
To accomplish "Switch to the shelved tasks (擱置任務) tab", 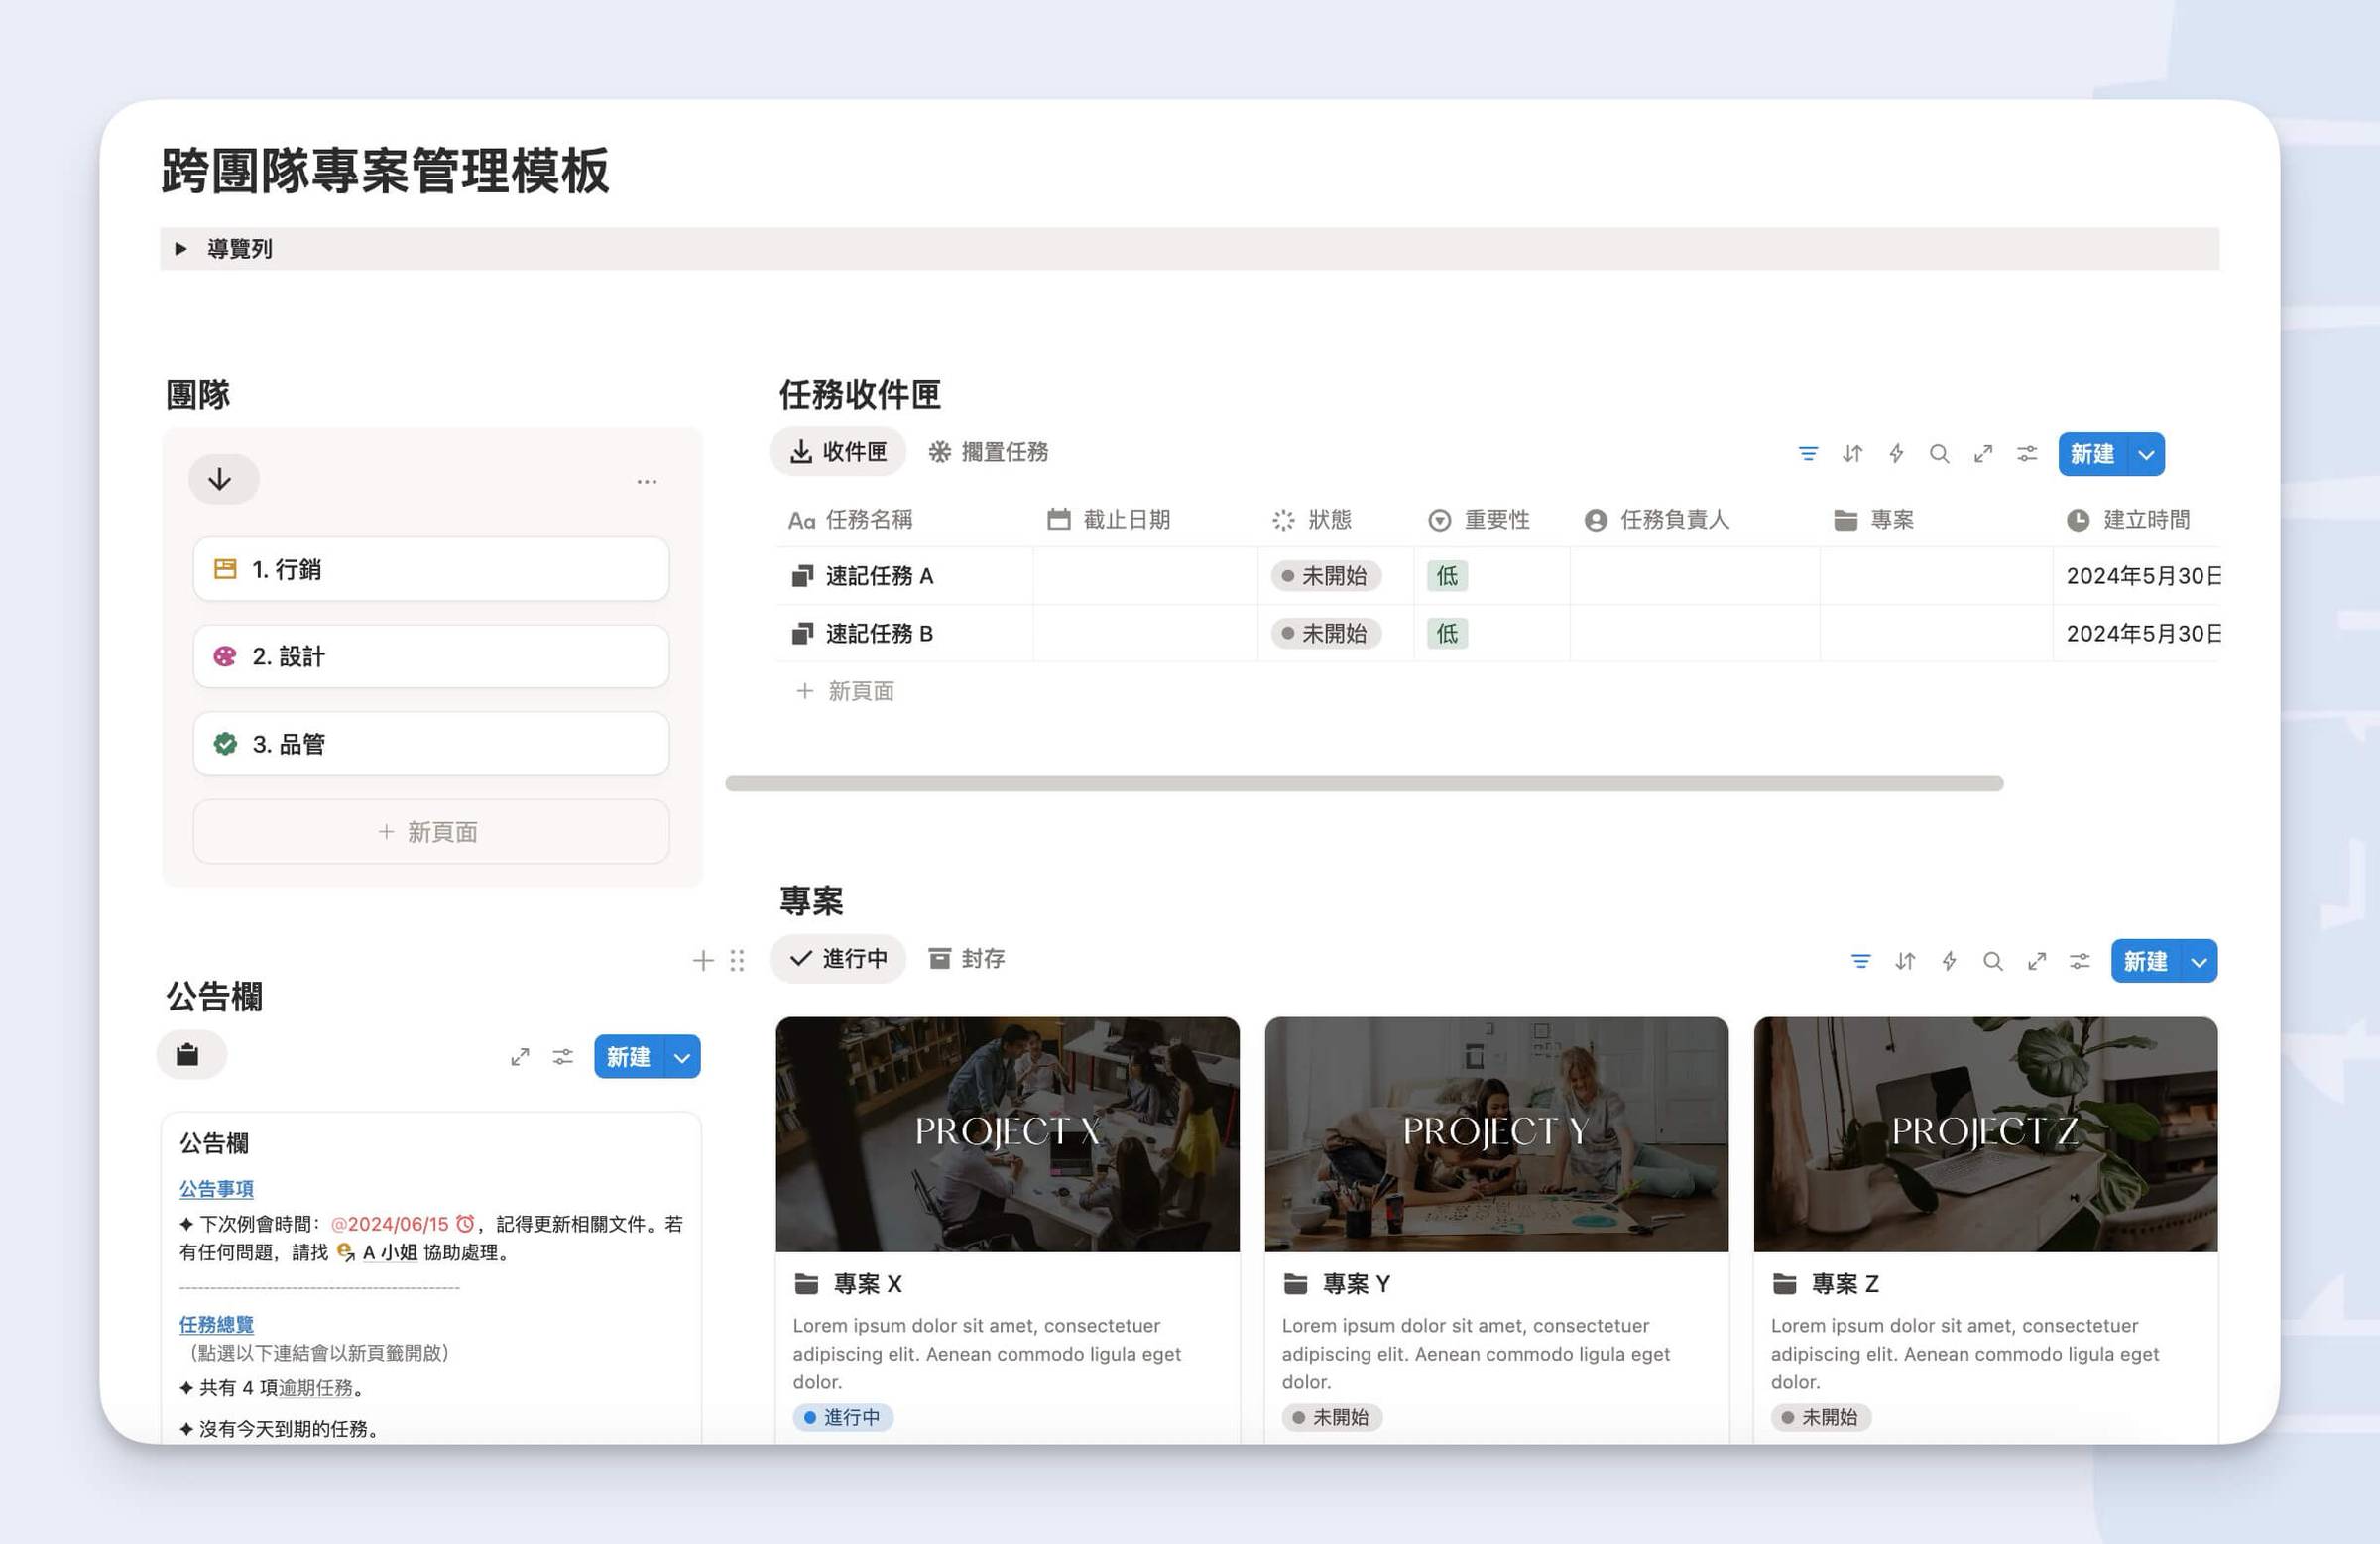I will pyautogui.click(x=988, y=452).
